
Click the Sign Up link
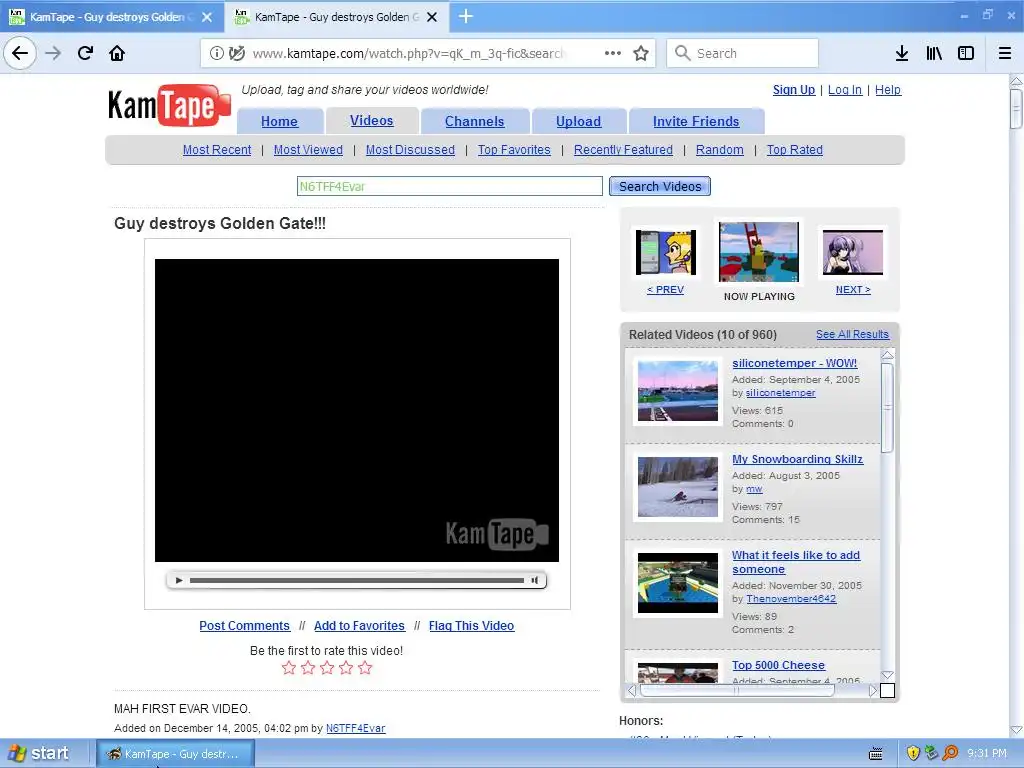coord(794,90)
